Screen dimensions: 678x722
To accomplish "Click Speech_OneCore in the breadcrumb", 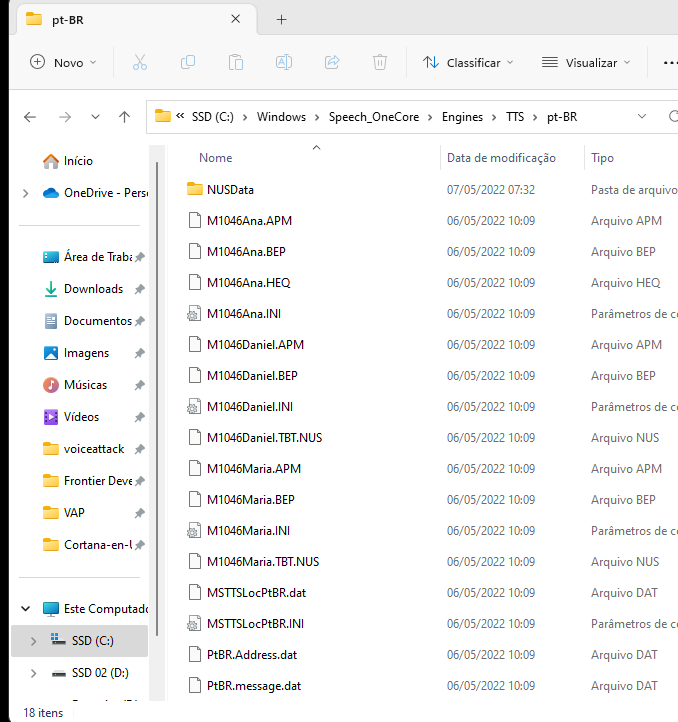I will tap(374, 117).
